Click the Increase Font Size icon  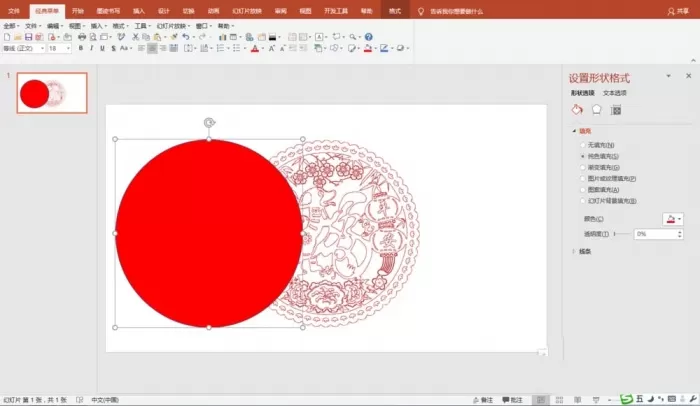tap(271, 48)
